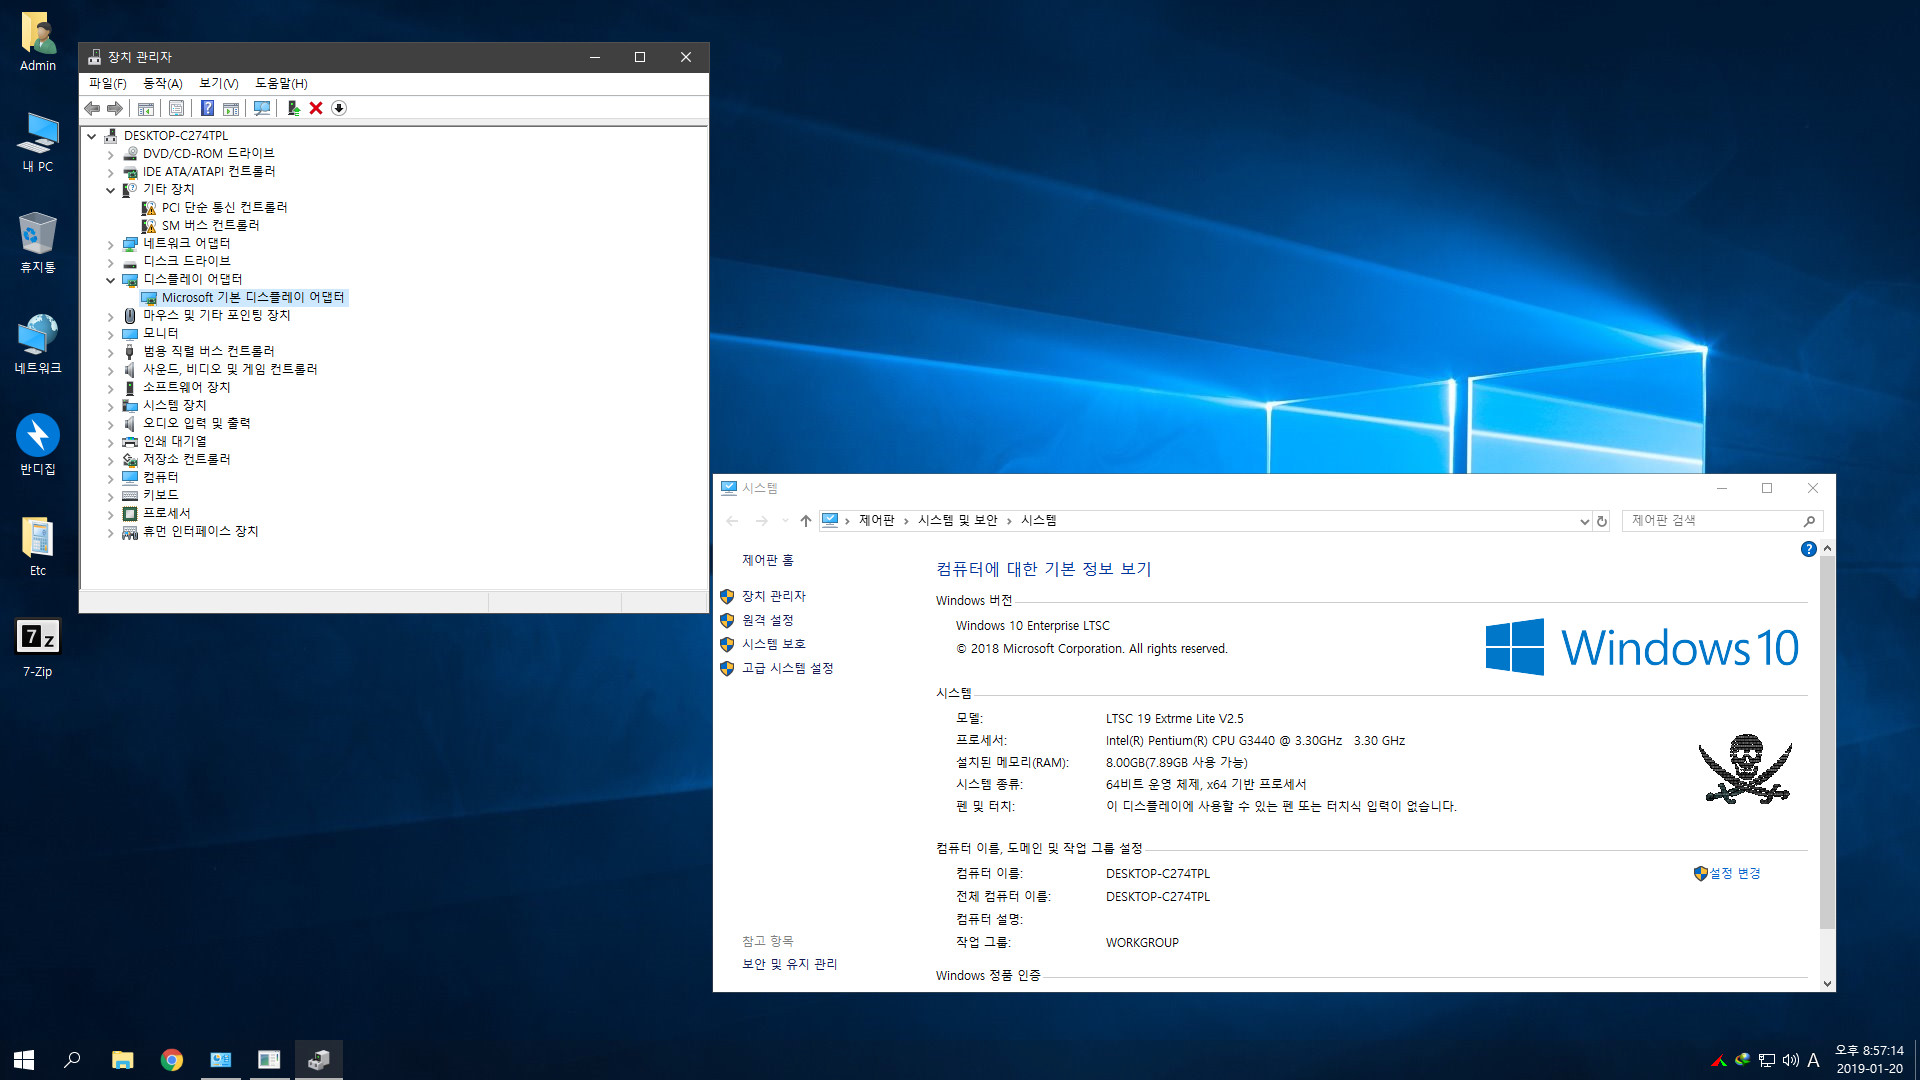Select PCI 단순 통신 컨트롤러 device

[224, 208]
